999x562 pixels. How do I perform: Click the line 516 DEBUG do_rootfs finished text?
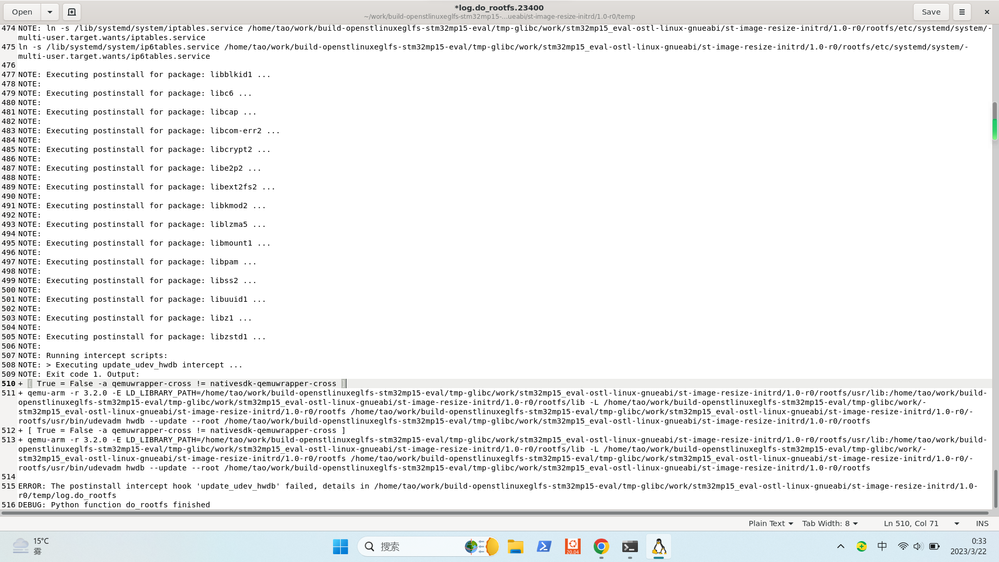pos(113,505)
